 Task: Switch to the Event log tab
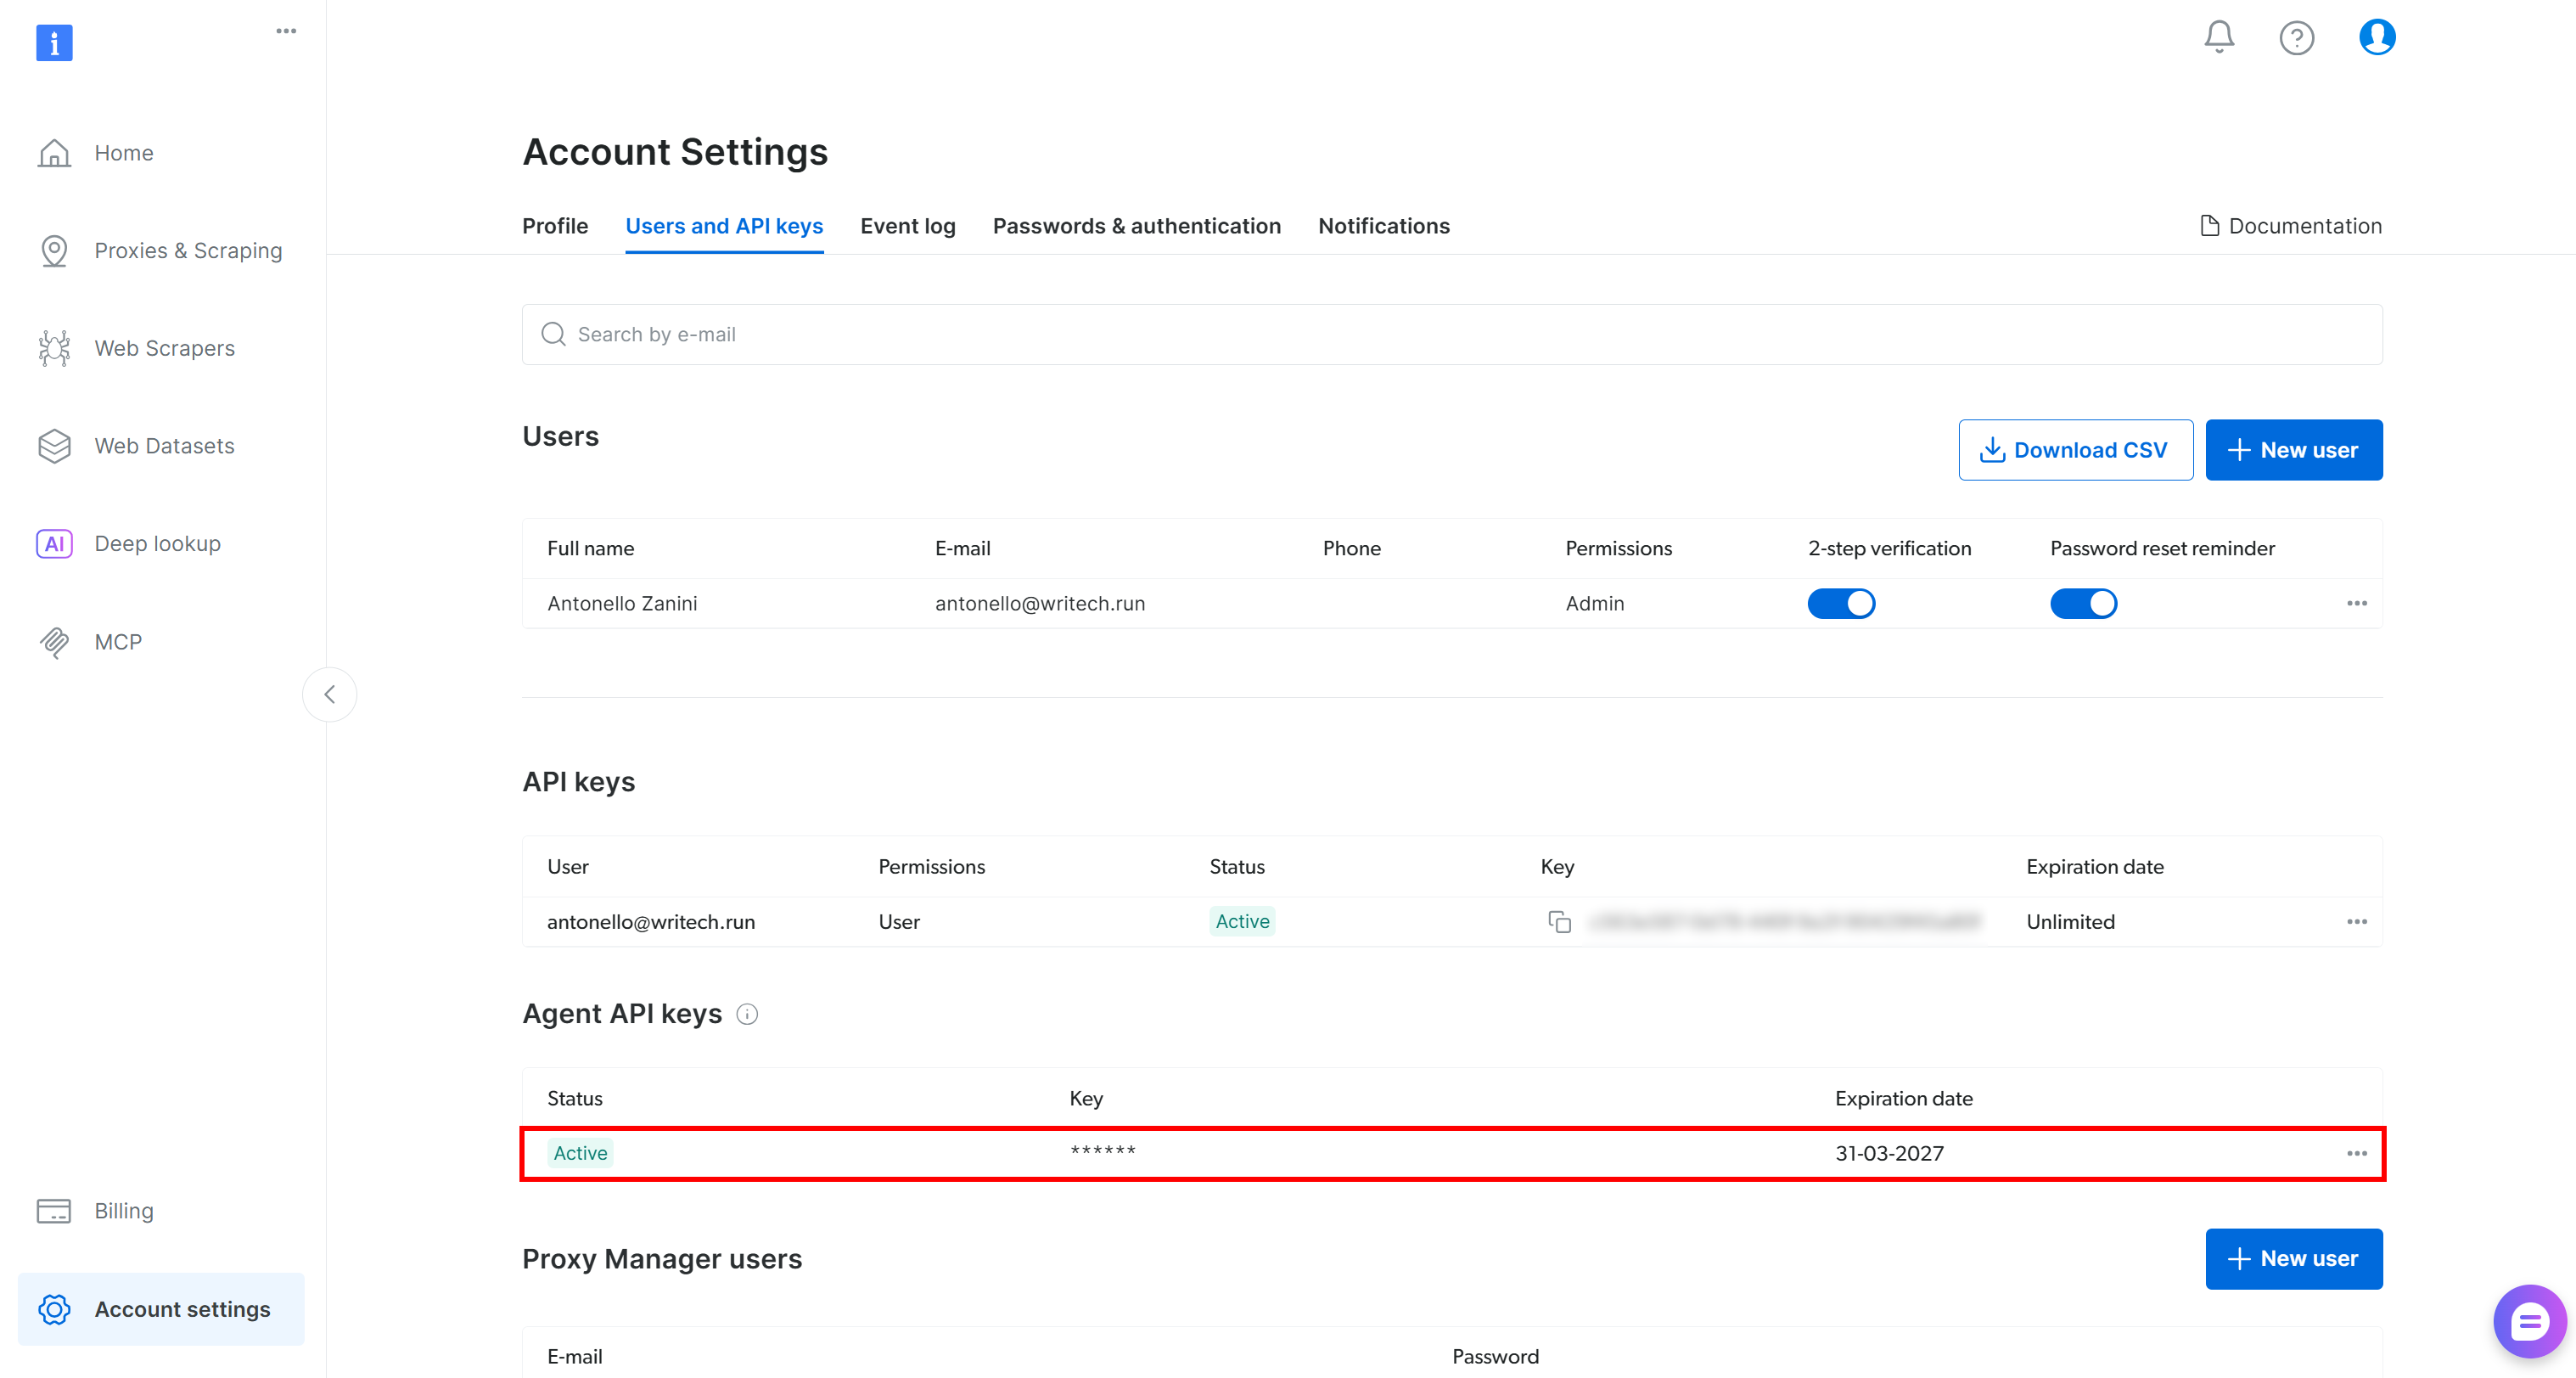click(x=907, y=226)
